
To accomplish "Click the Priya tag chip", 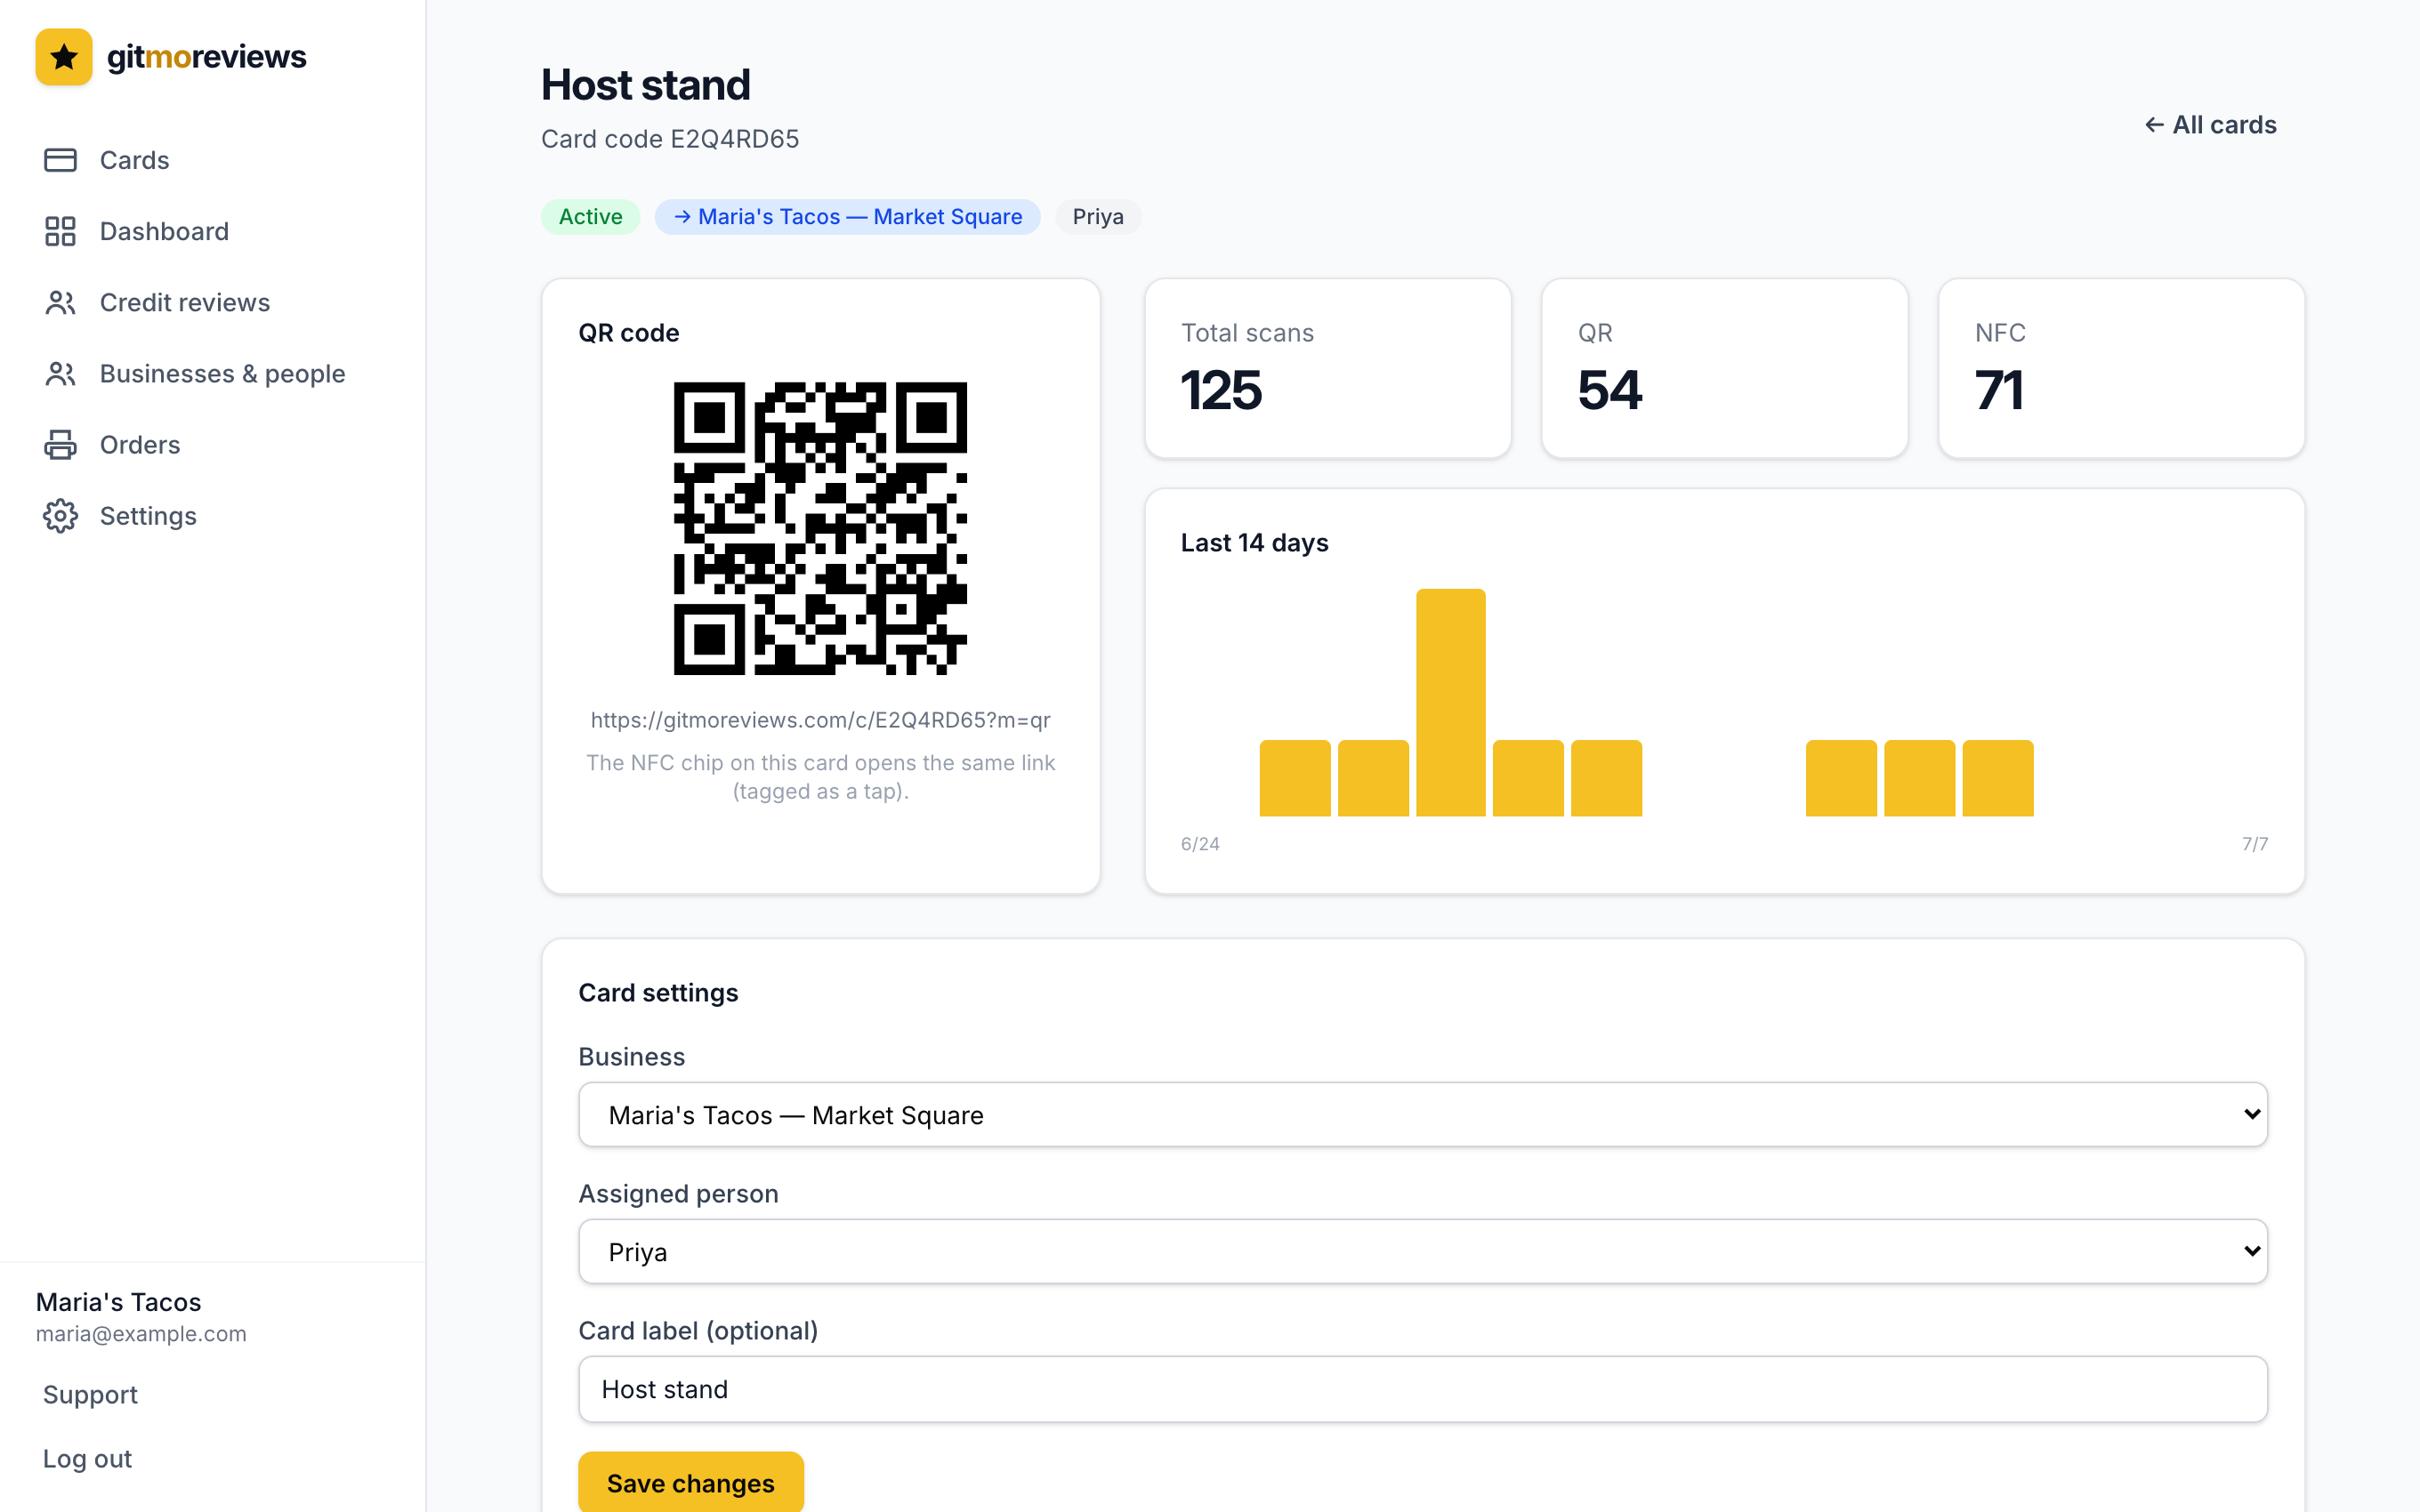I will 1098,217.
